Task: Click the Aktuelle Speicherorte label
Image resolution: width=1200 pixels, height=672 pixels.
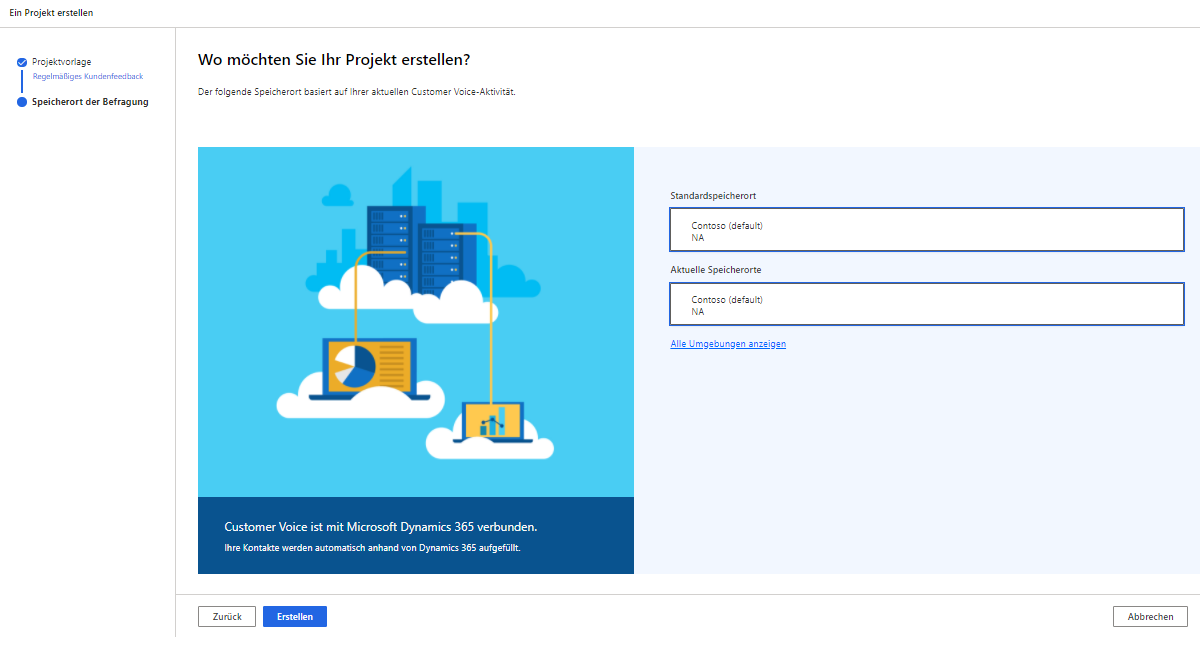Action: pyautogui.click(x=716, y=270)
